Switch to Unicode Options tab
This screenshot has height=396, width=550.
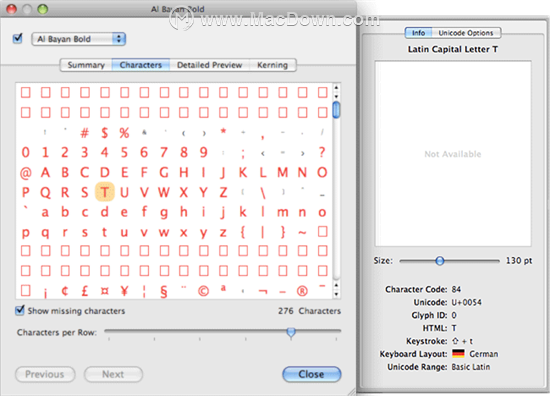466,33
